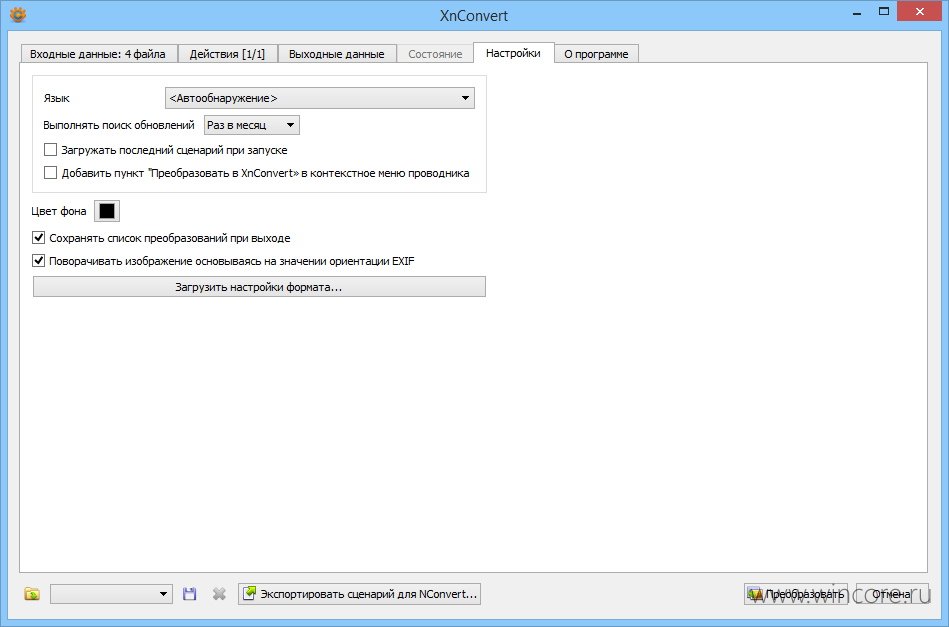Click "Загрузить настройки формата..." button
Image resolution: width=949 pixels, height=627 pixels.
(259, 287)
